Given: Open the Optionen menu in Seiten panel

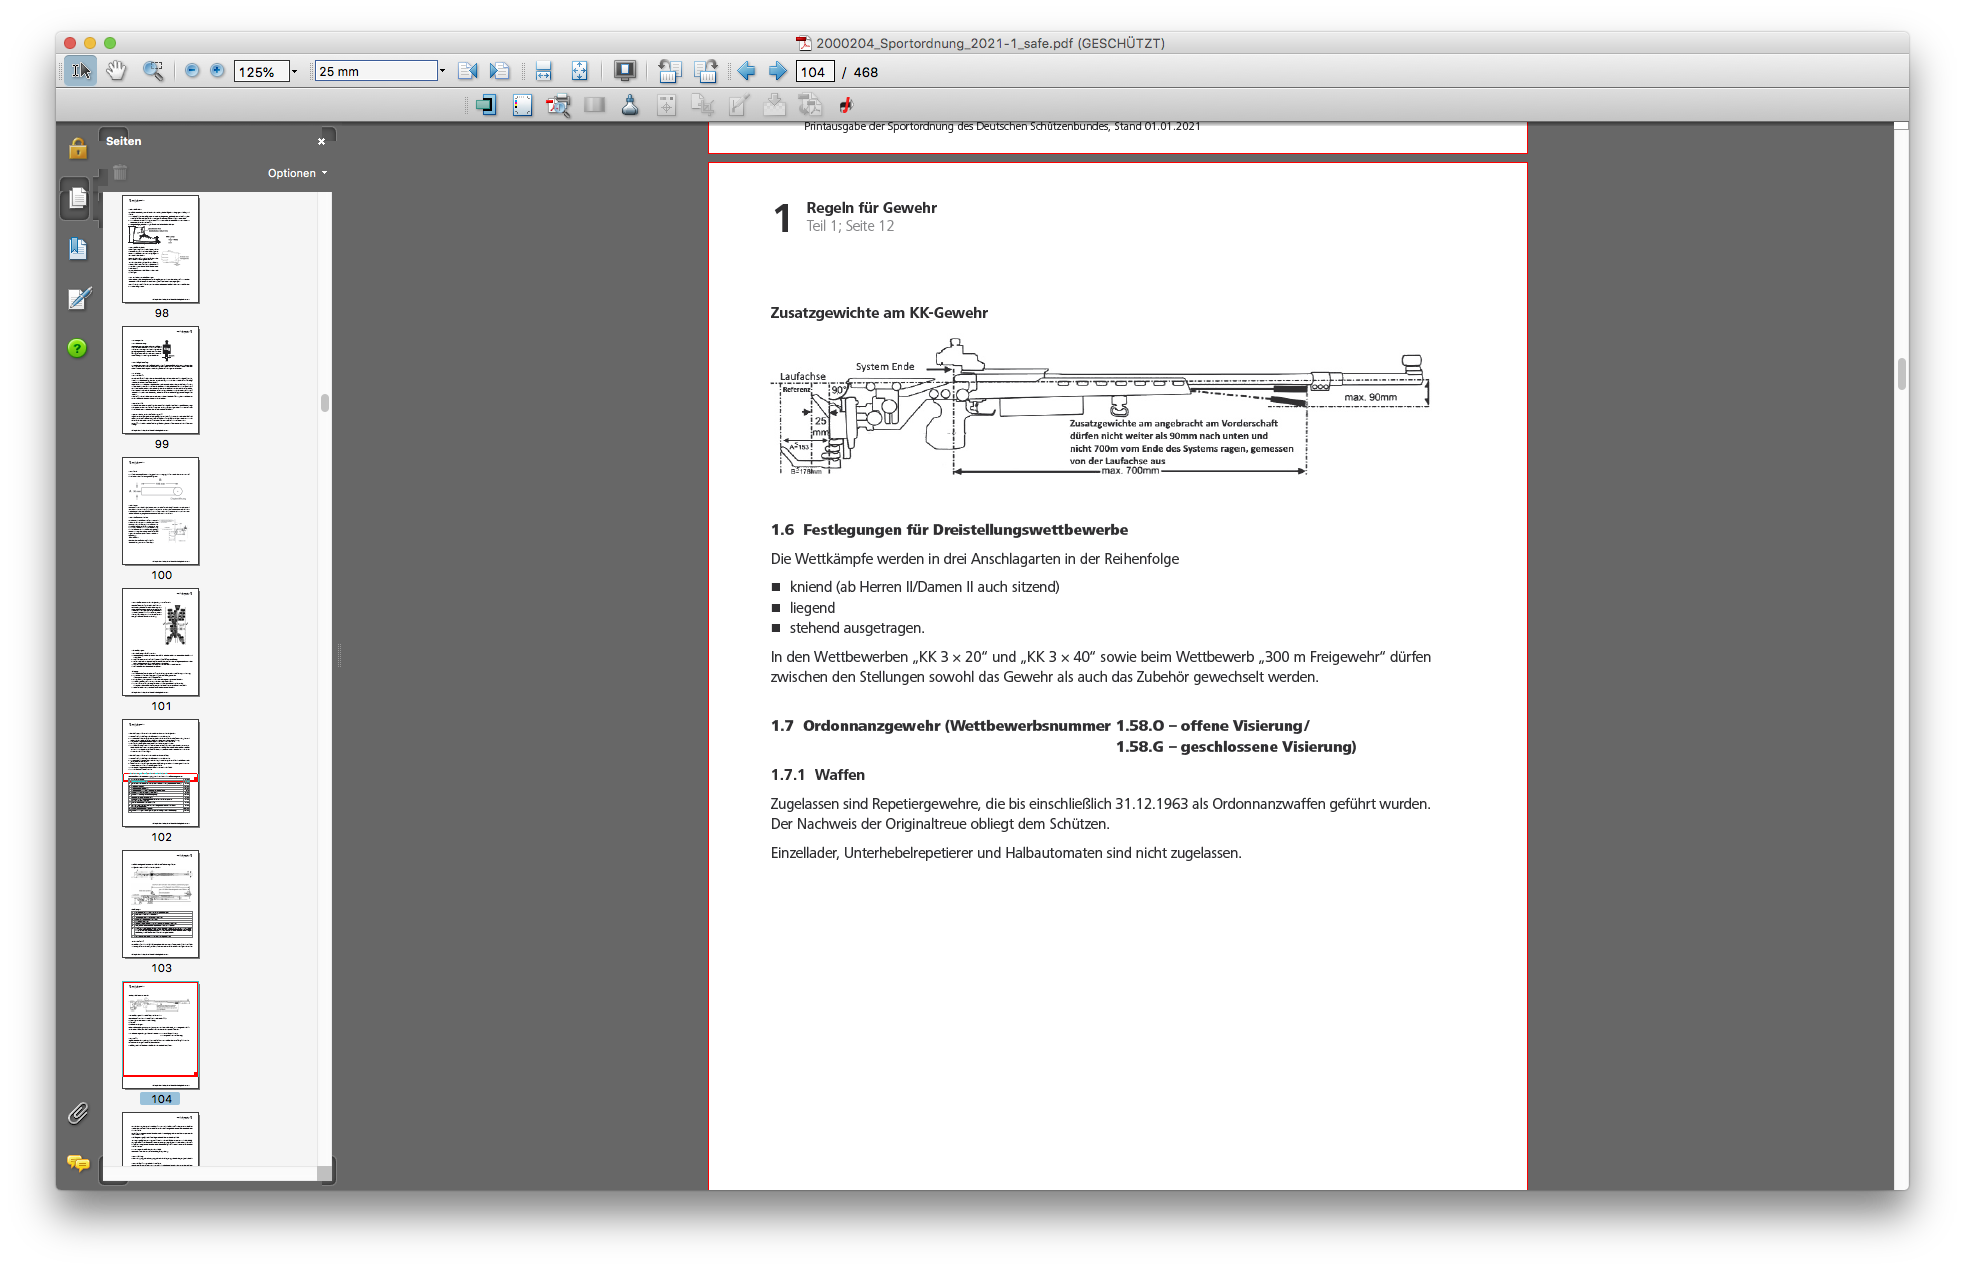Looking at the screenshot, I should point(297,173).
